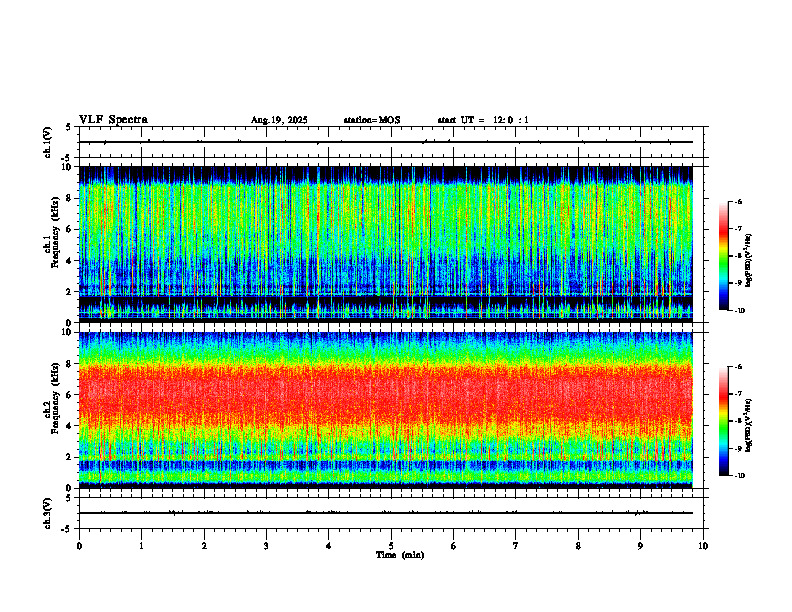Click inside the ch.1 spectrogram panel
This screenshot has height=612, width=792.
[x=385, y=244]
